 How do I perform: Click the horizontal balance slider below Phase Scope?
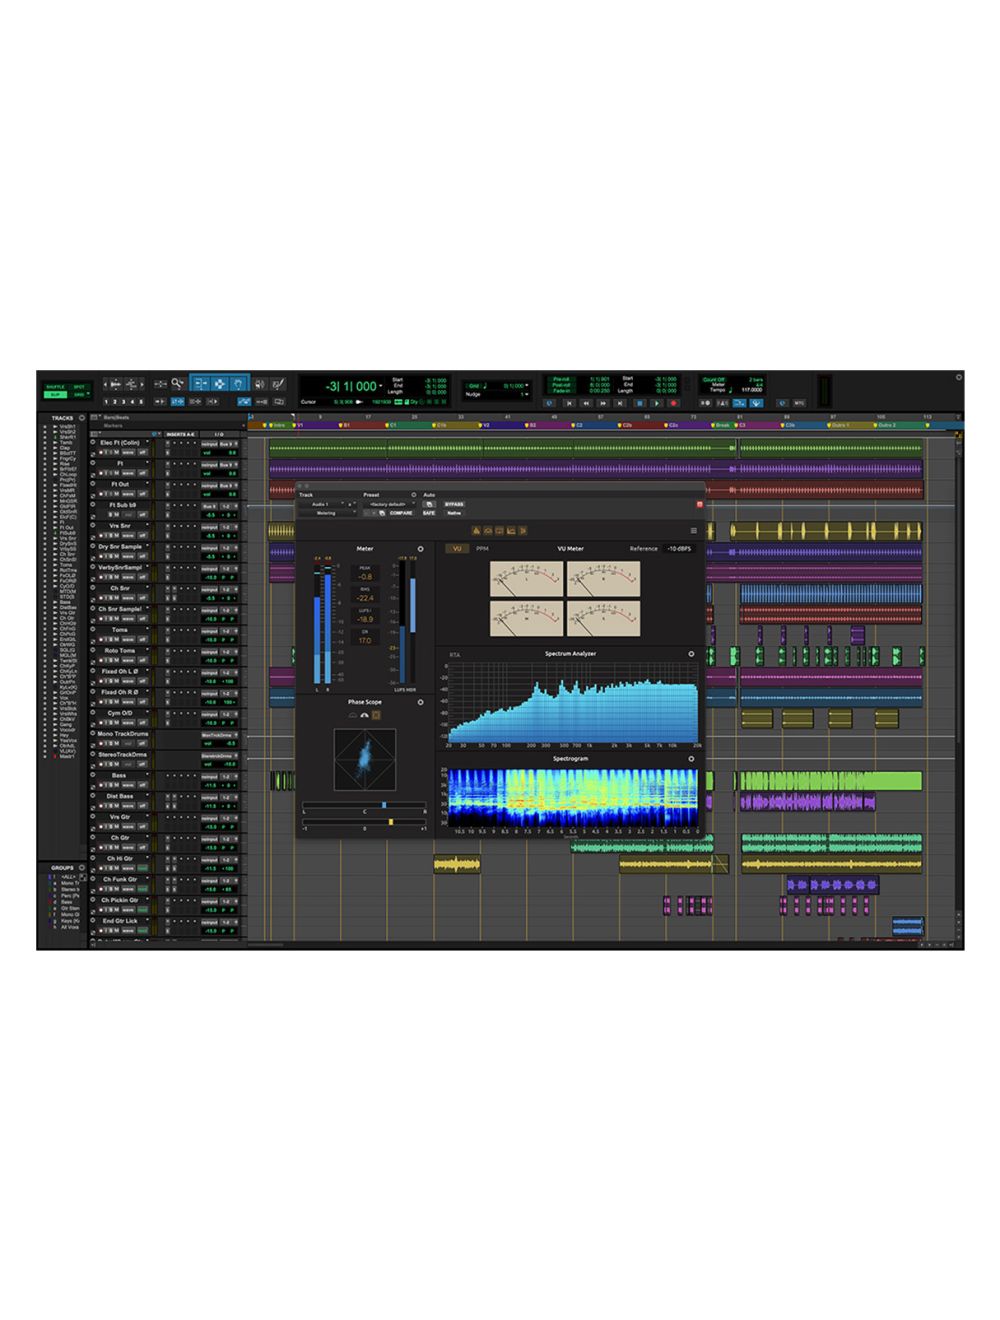pyautogui.click(x=384, y=805)
